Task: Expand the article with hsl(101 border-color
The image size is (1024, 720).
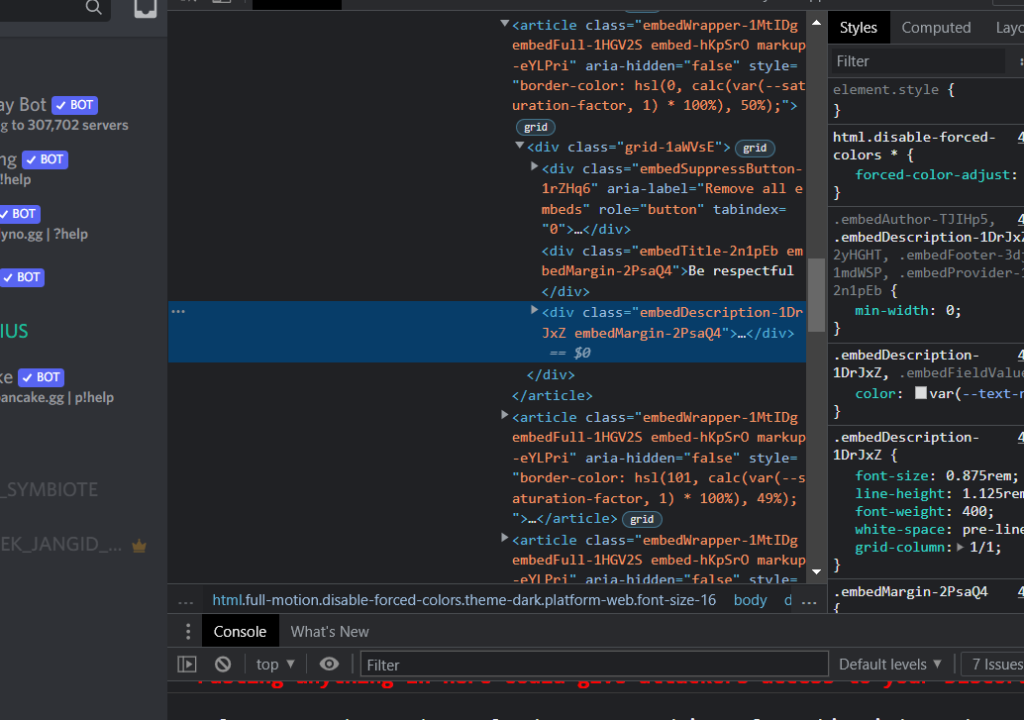Action: coord(504,416)
